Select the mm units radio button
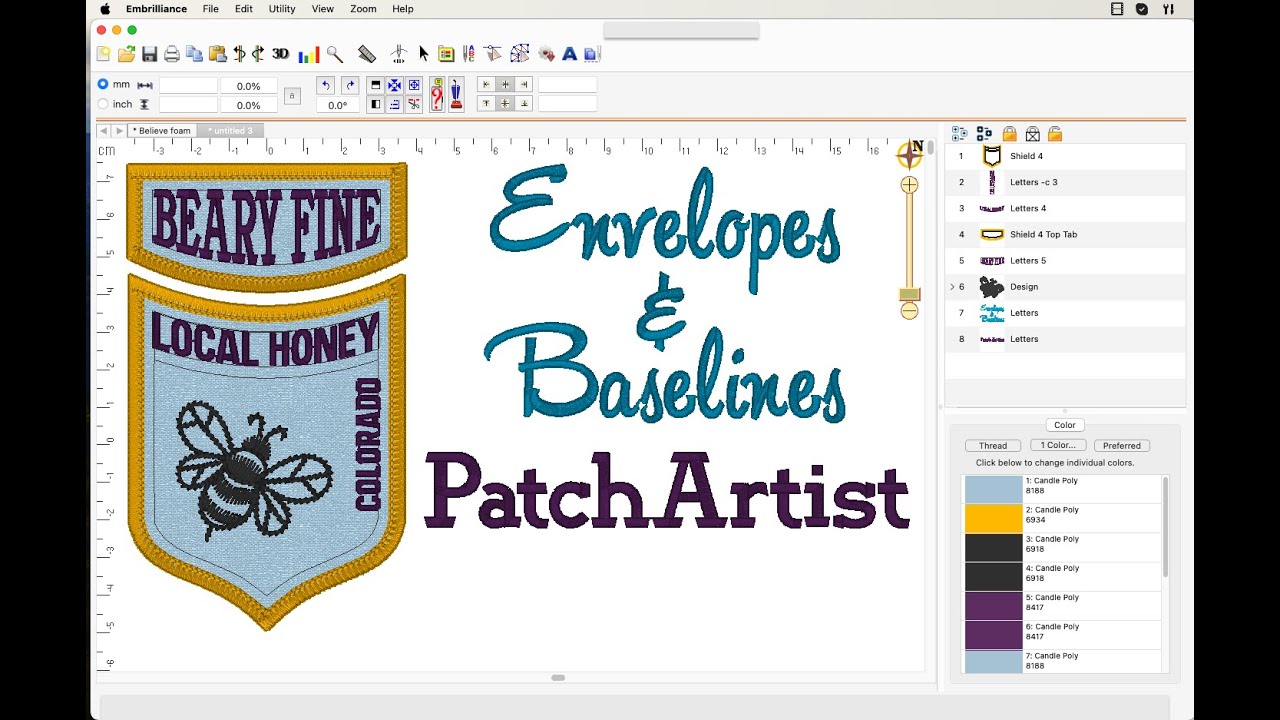The height and width of the screenshot is (720, 1280). 103,84
